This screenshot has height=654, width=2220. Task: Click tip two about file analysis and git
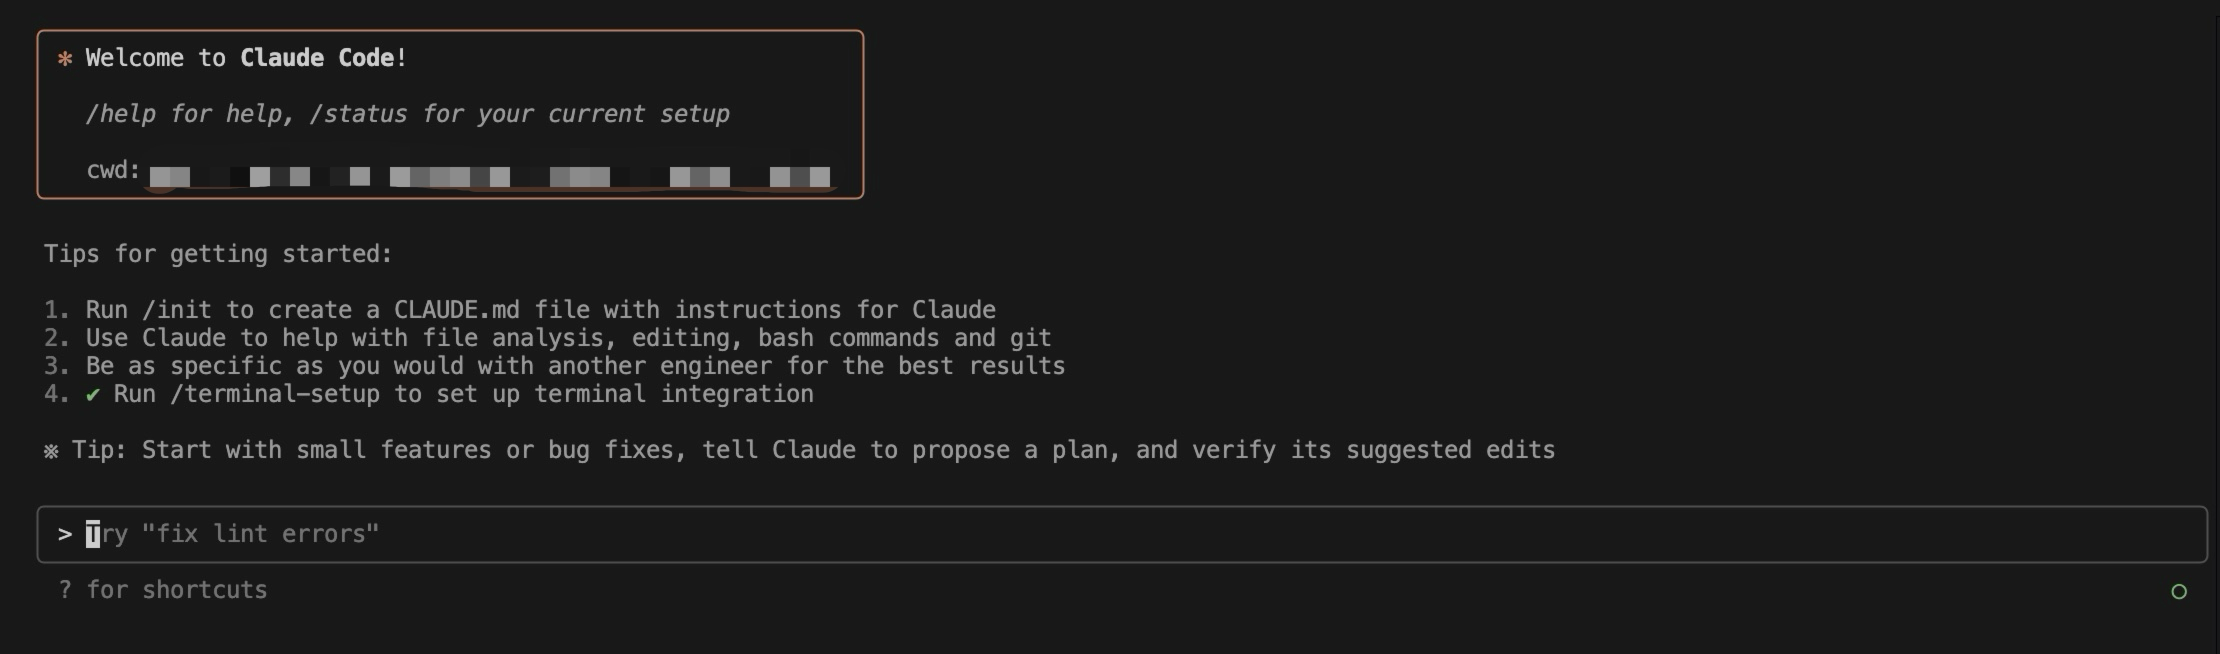[568, 338]
